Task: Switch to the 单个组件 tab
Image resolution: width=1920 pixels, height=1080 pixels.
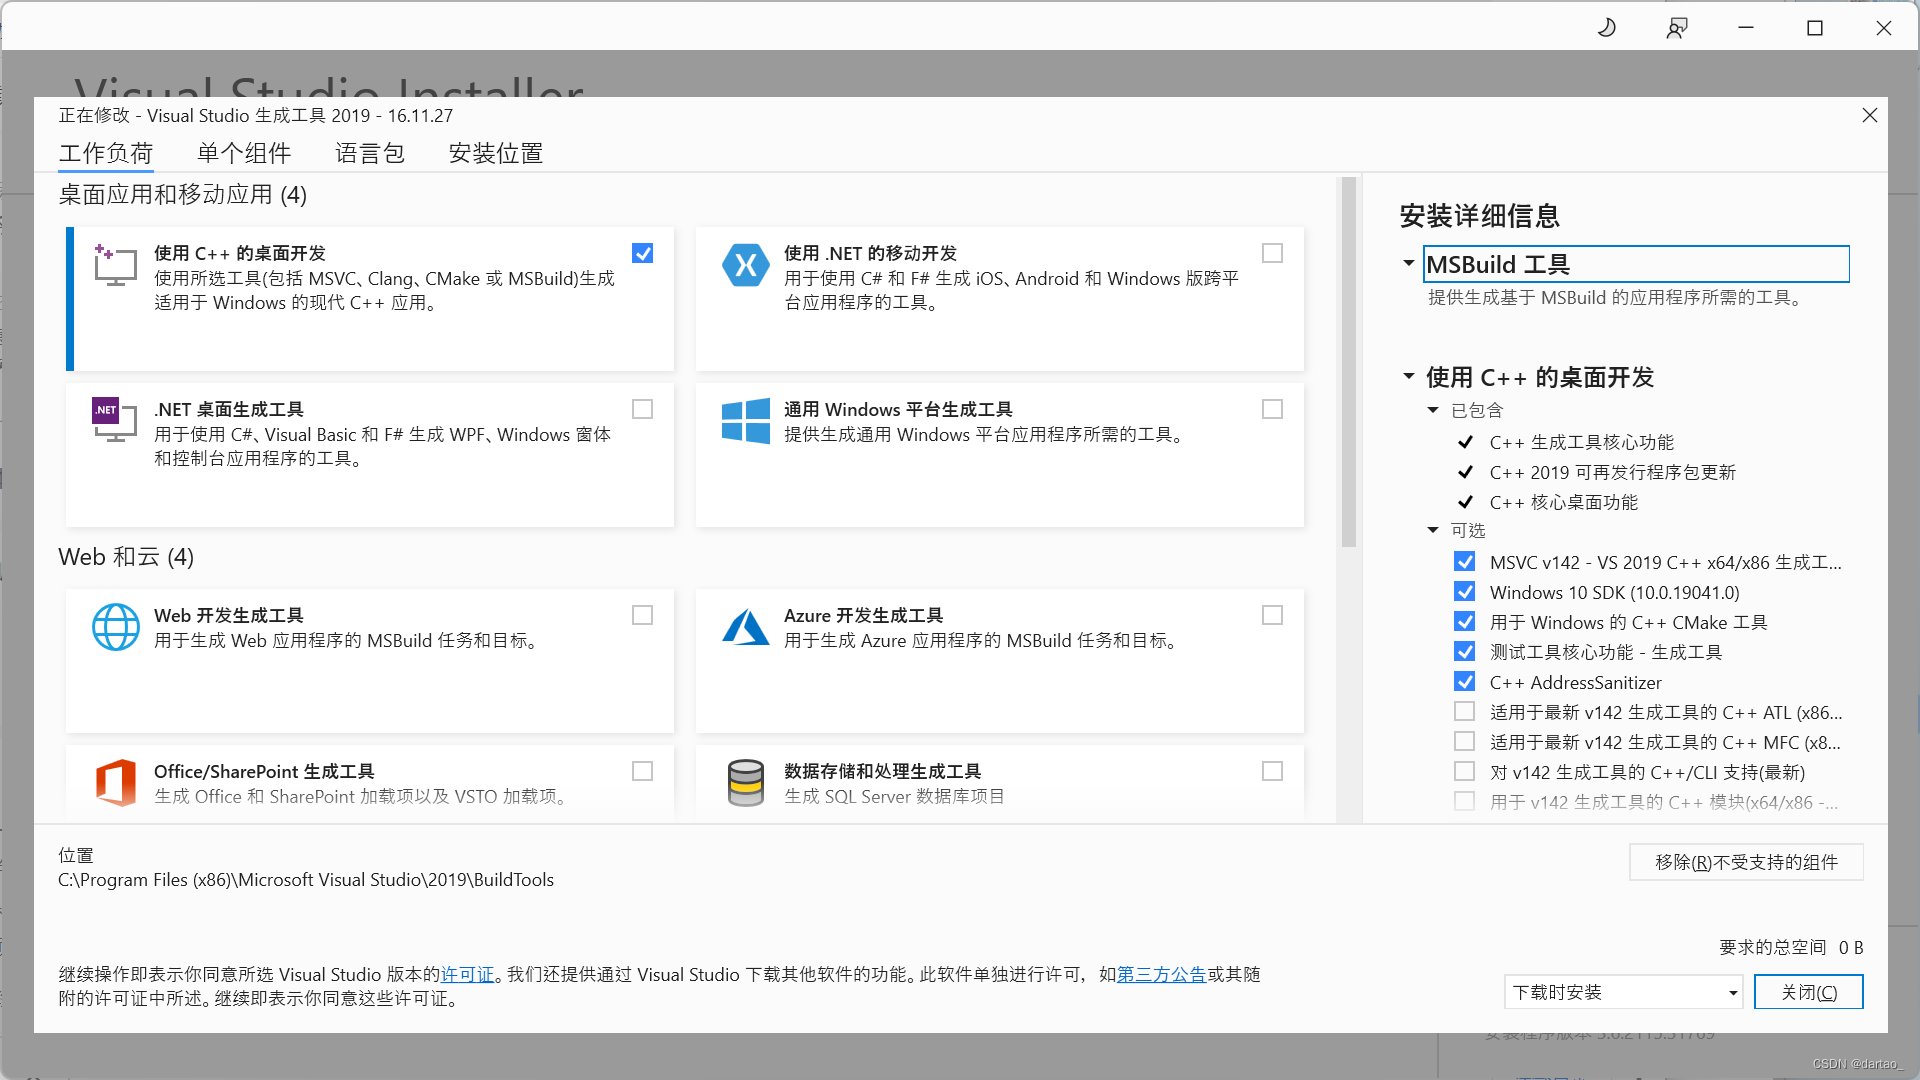Action: point(244,153)
